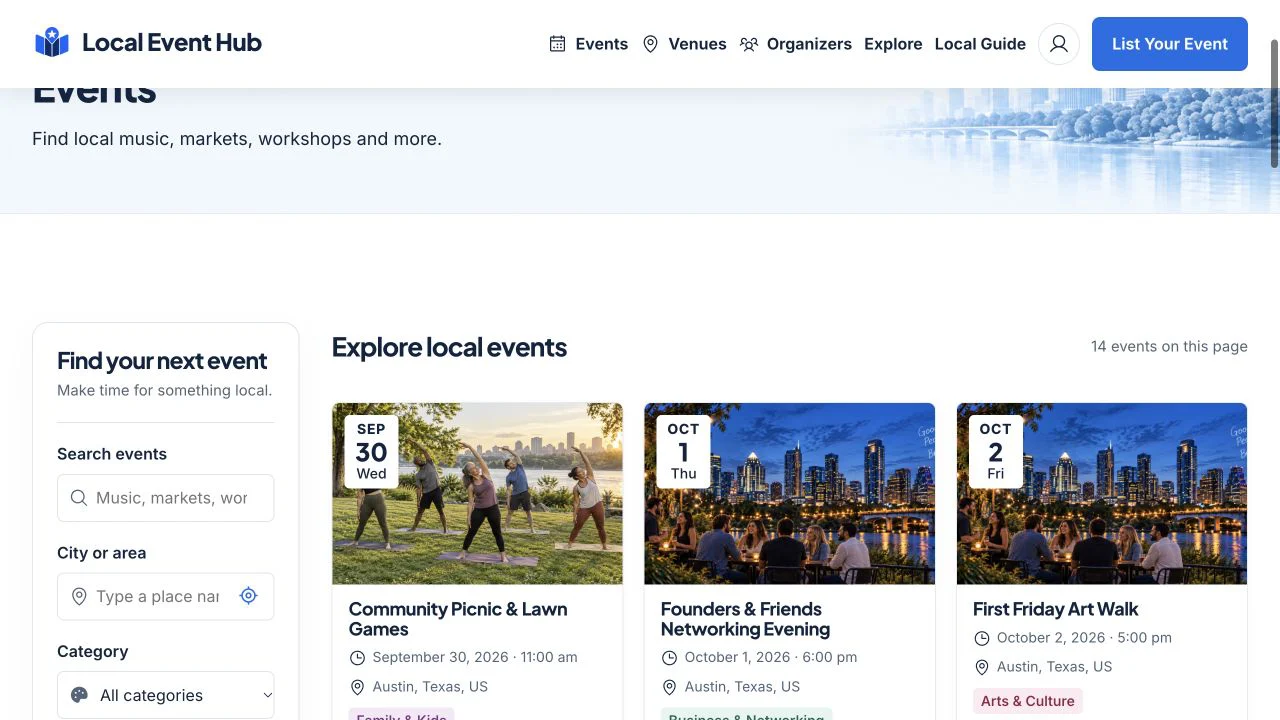
Task: Click the people icon beside Organizers
Action: [x=749, y=44]
